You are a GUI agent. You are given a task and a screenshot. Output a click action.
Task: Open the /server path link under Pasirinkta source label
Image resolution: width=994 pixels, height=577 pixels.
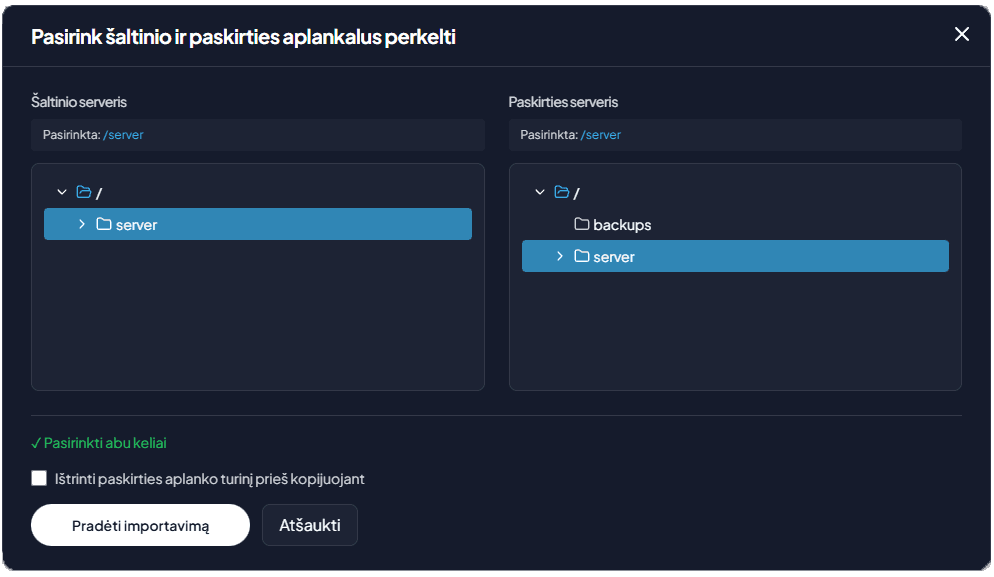pyautogui.click(x=123, y=134)
